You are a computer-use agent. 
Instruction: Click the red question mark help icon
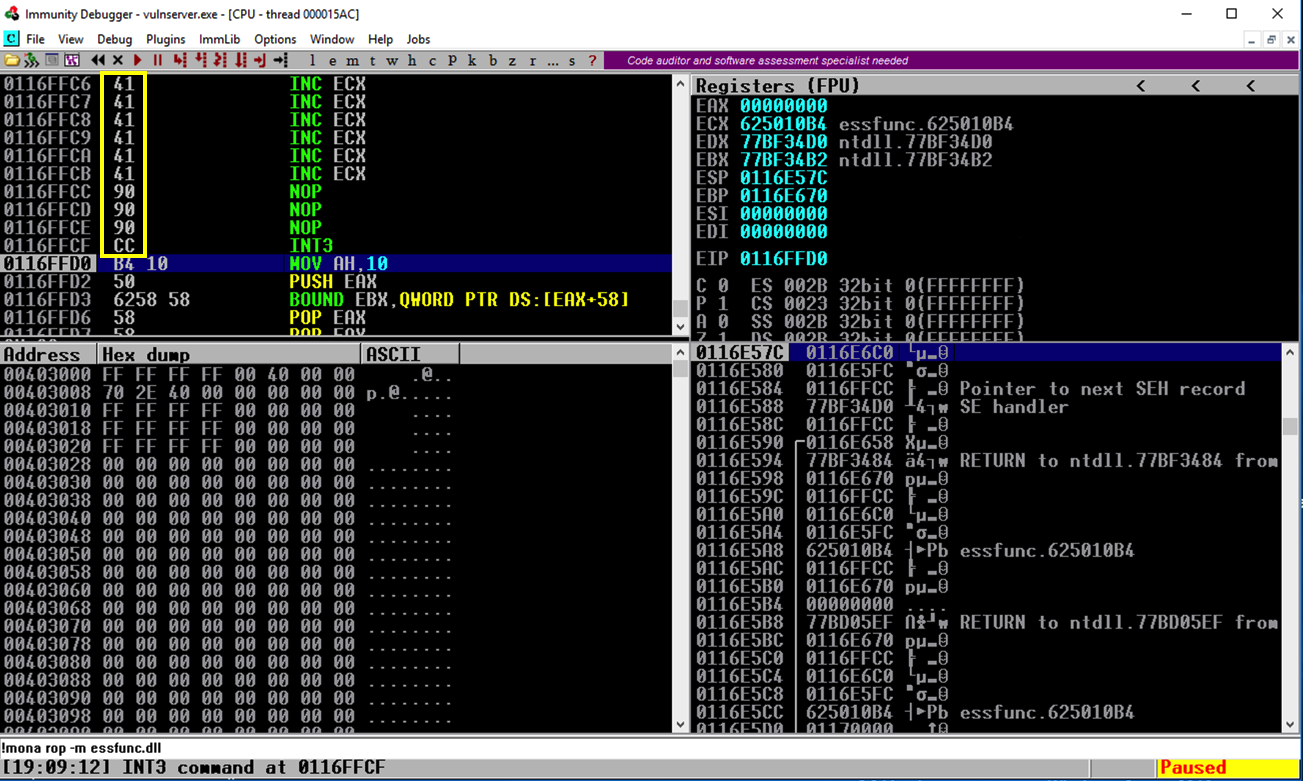pos(592,61)
